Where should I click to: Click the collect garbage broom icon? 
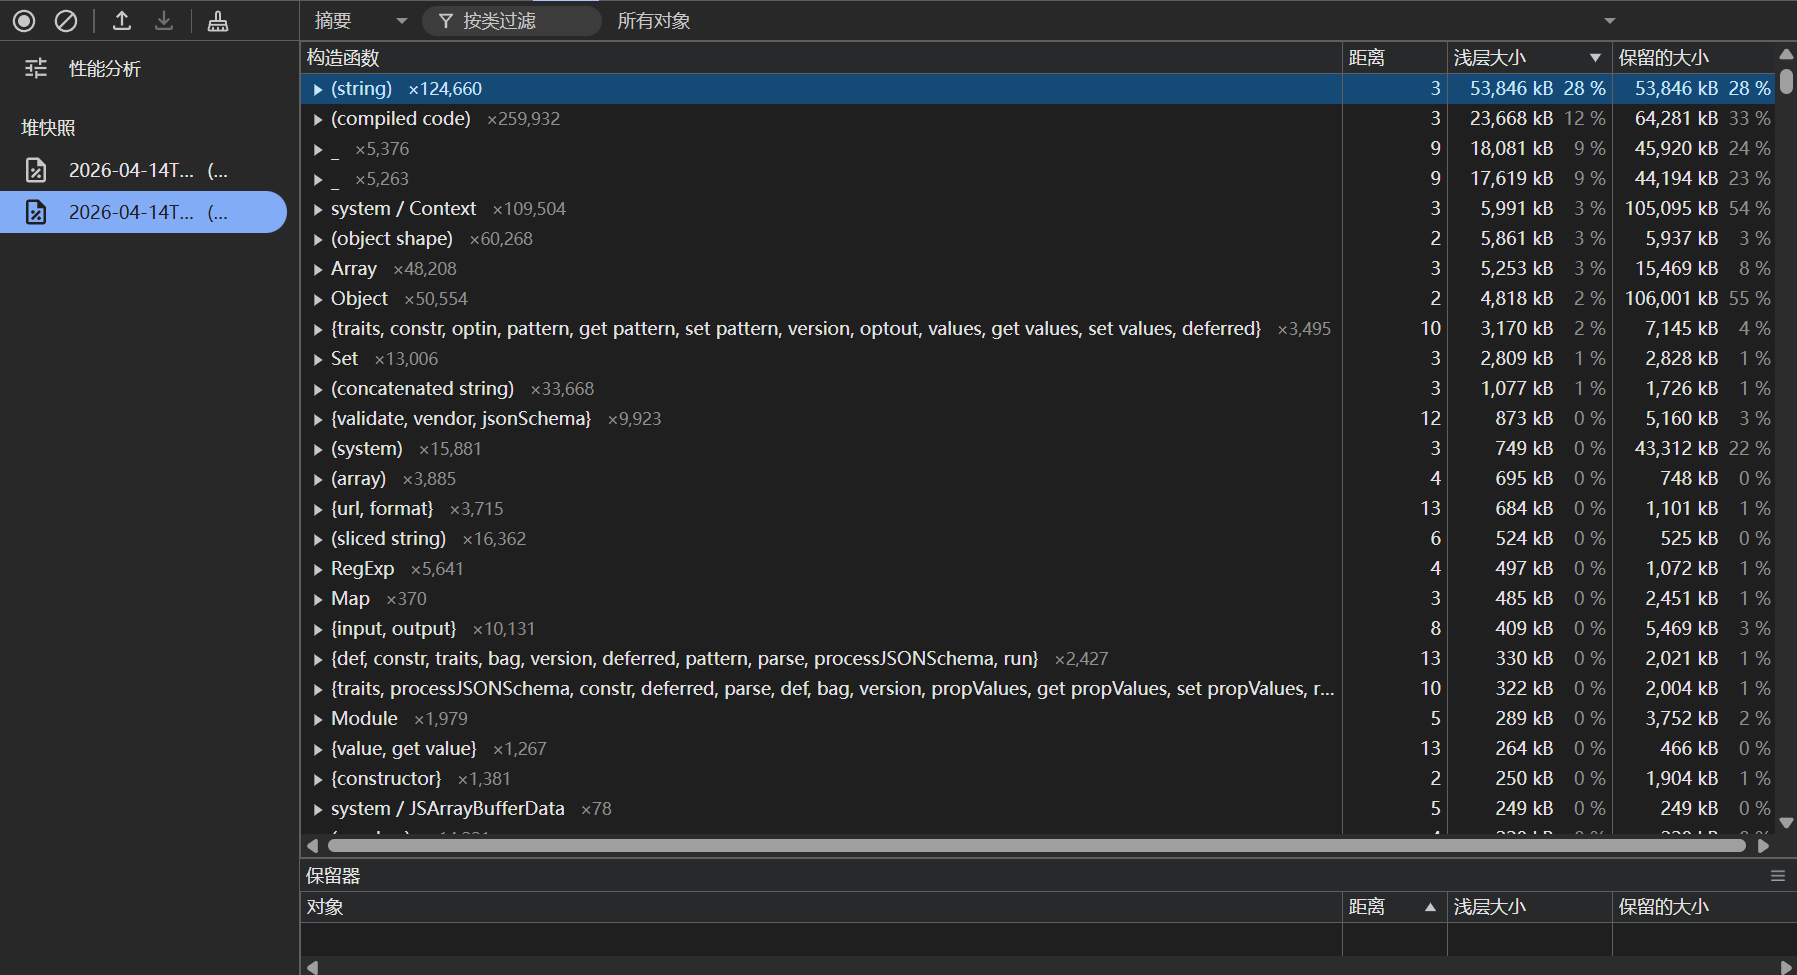[217, 20]
